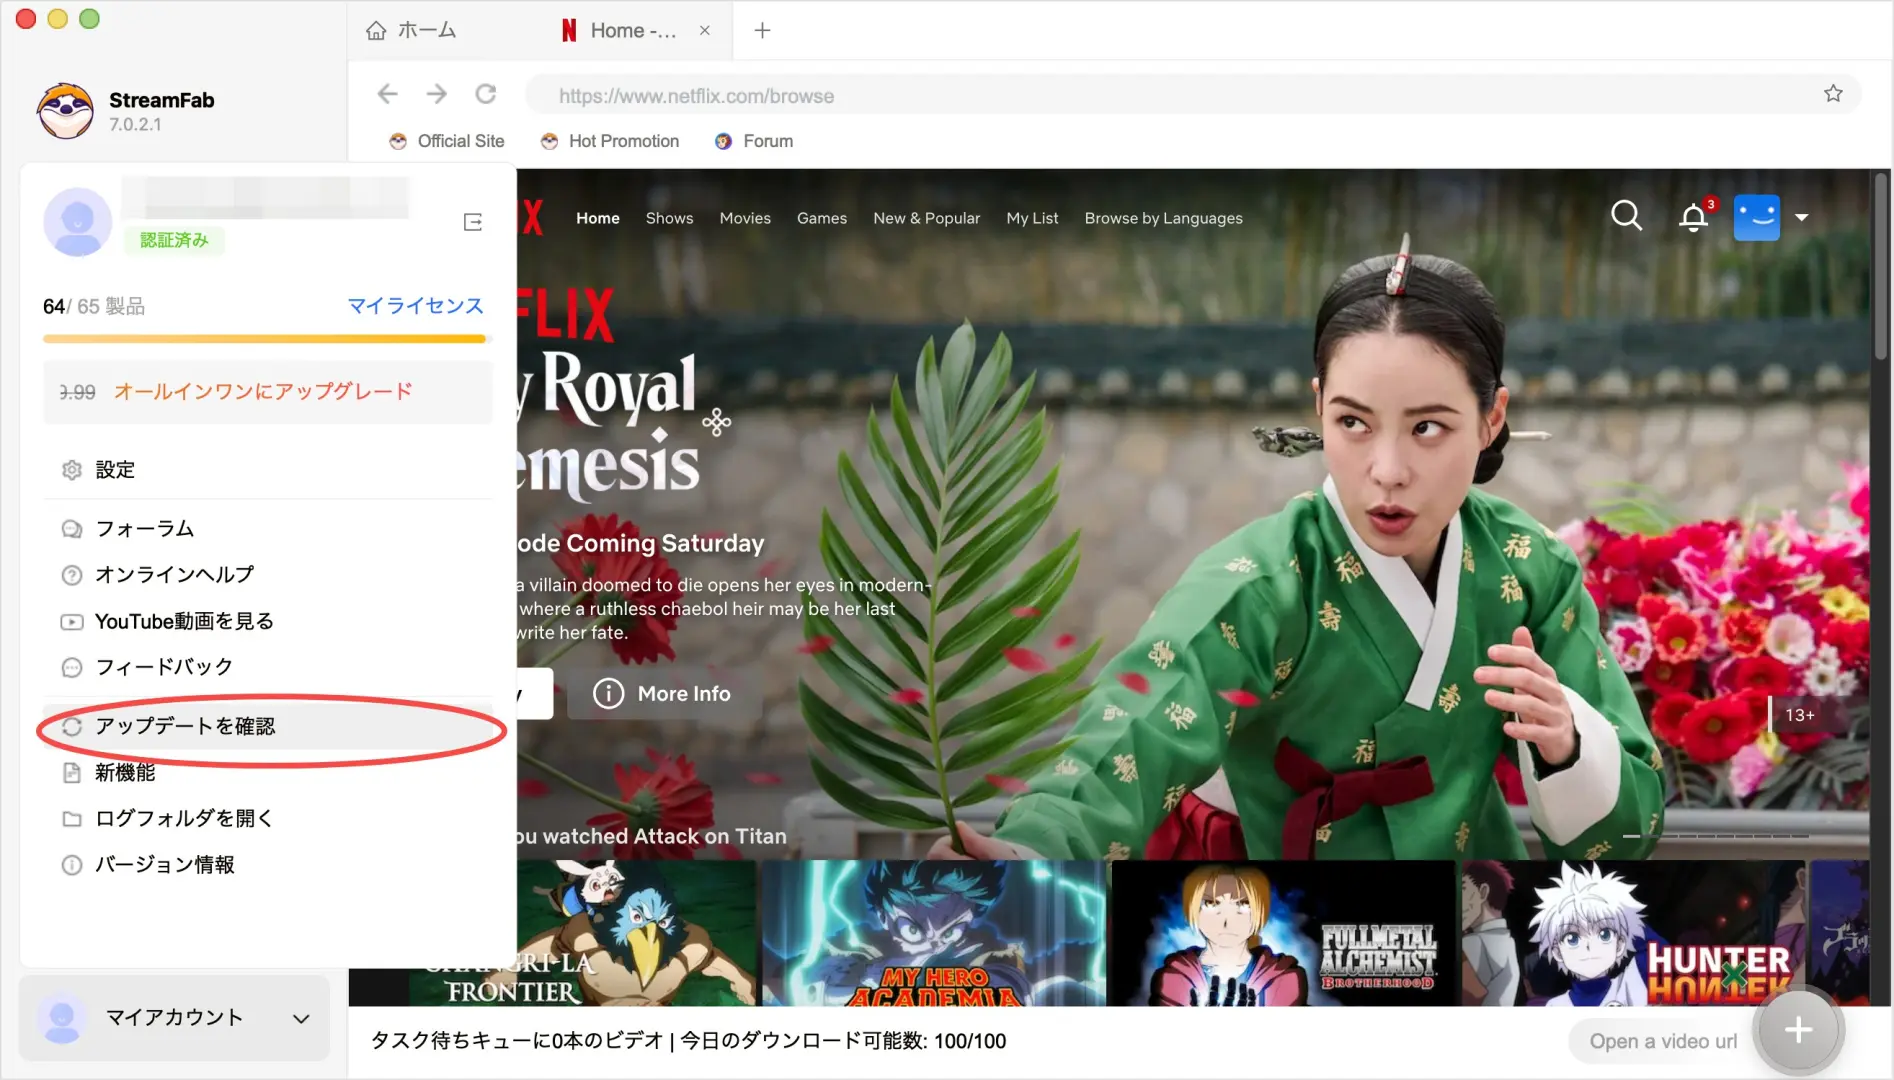Select YouTube動画を見る menu item
This screenshot has height=1080, width=1894.
click(x=268, y=622)
